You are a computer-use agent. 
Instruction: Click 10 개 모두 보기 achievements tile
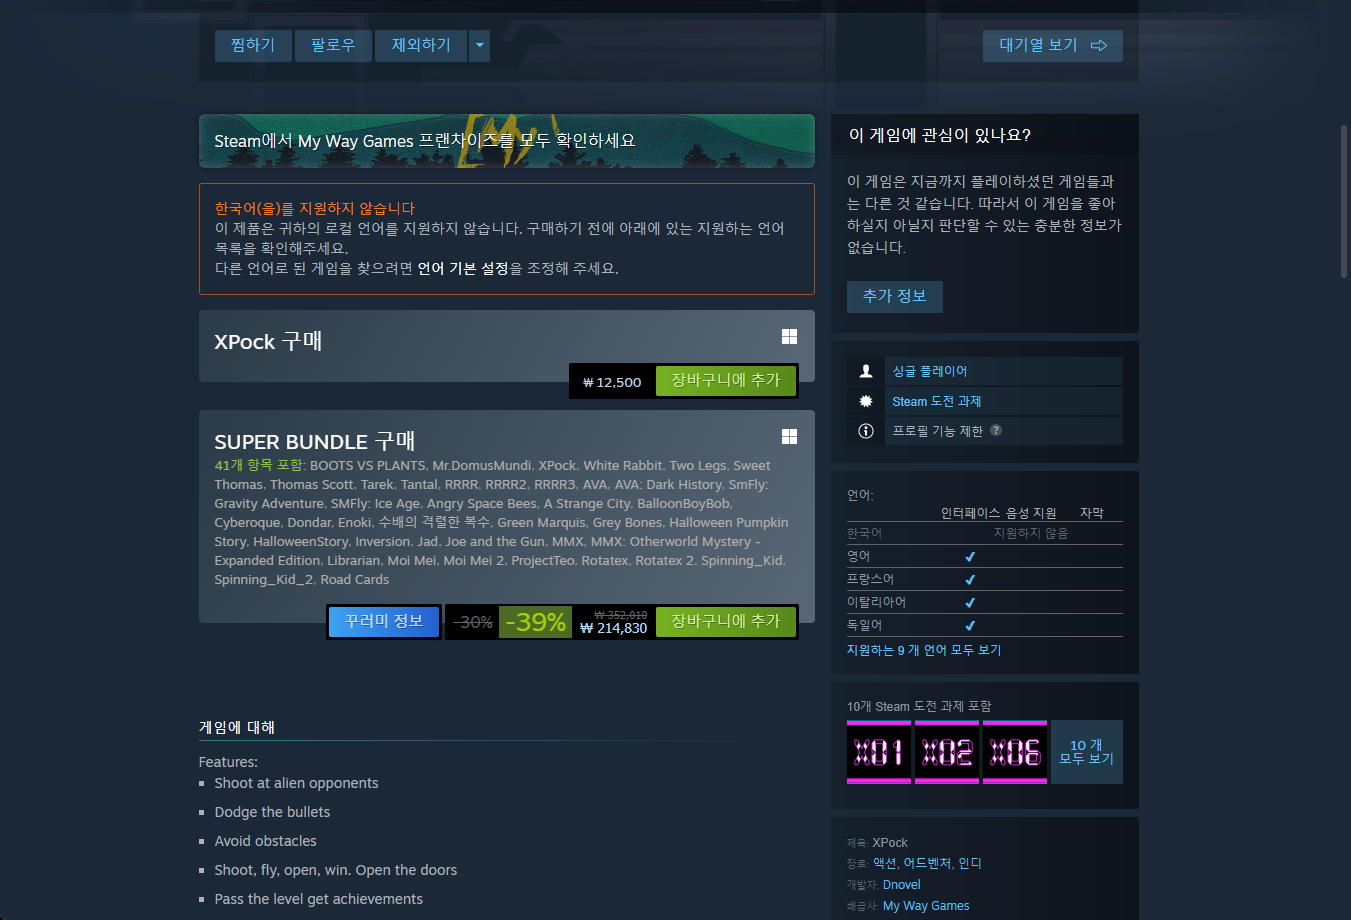pos(1087,752)
